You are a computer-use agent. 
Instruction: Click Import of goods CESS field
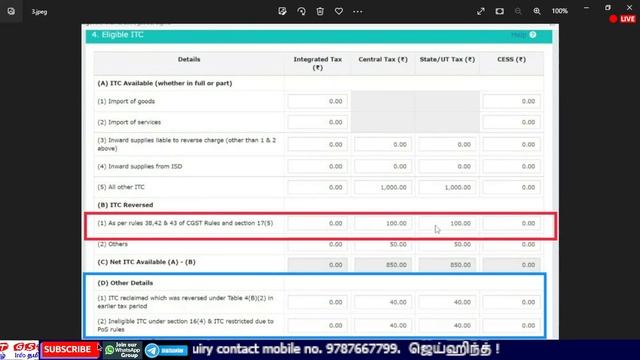click(x=511, y=101)
